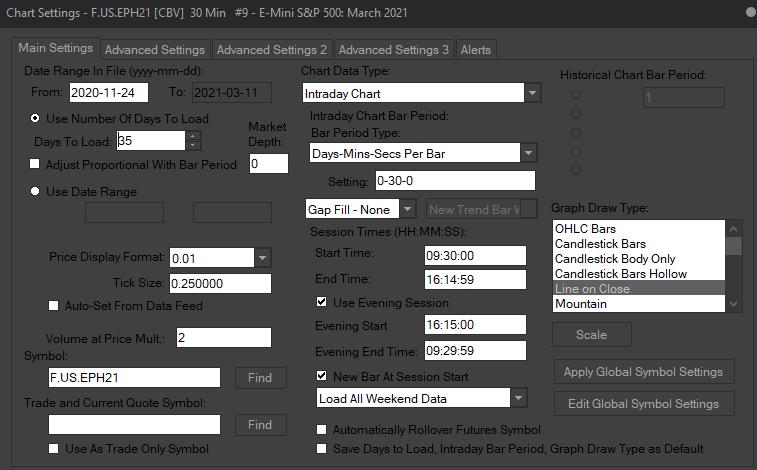This screenshot has width=757, height=470.
Task: Increase Days To Load with spinner arrow
Action: click(193, 135)
